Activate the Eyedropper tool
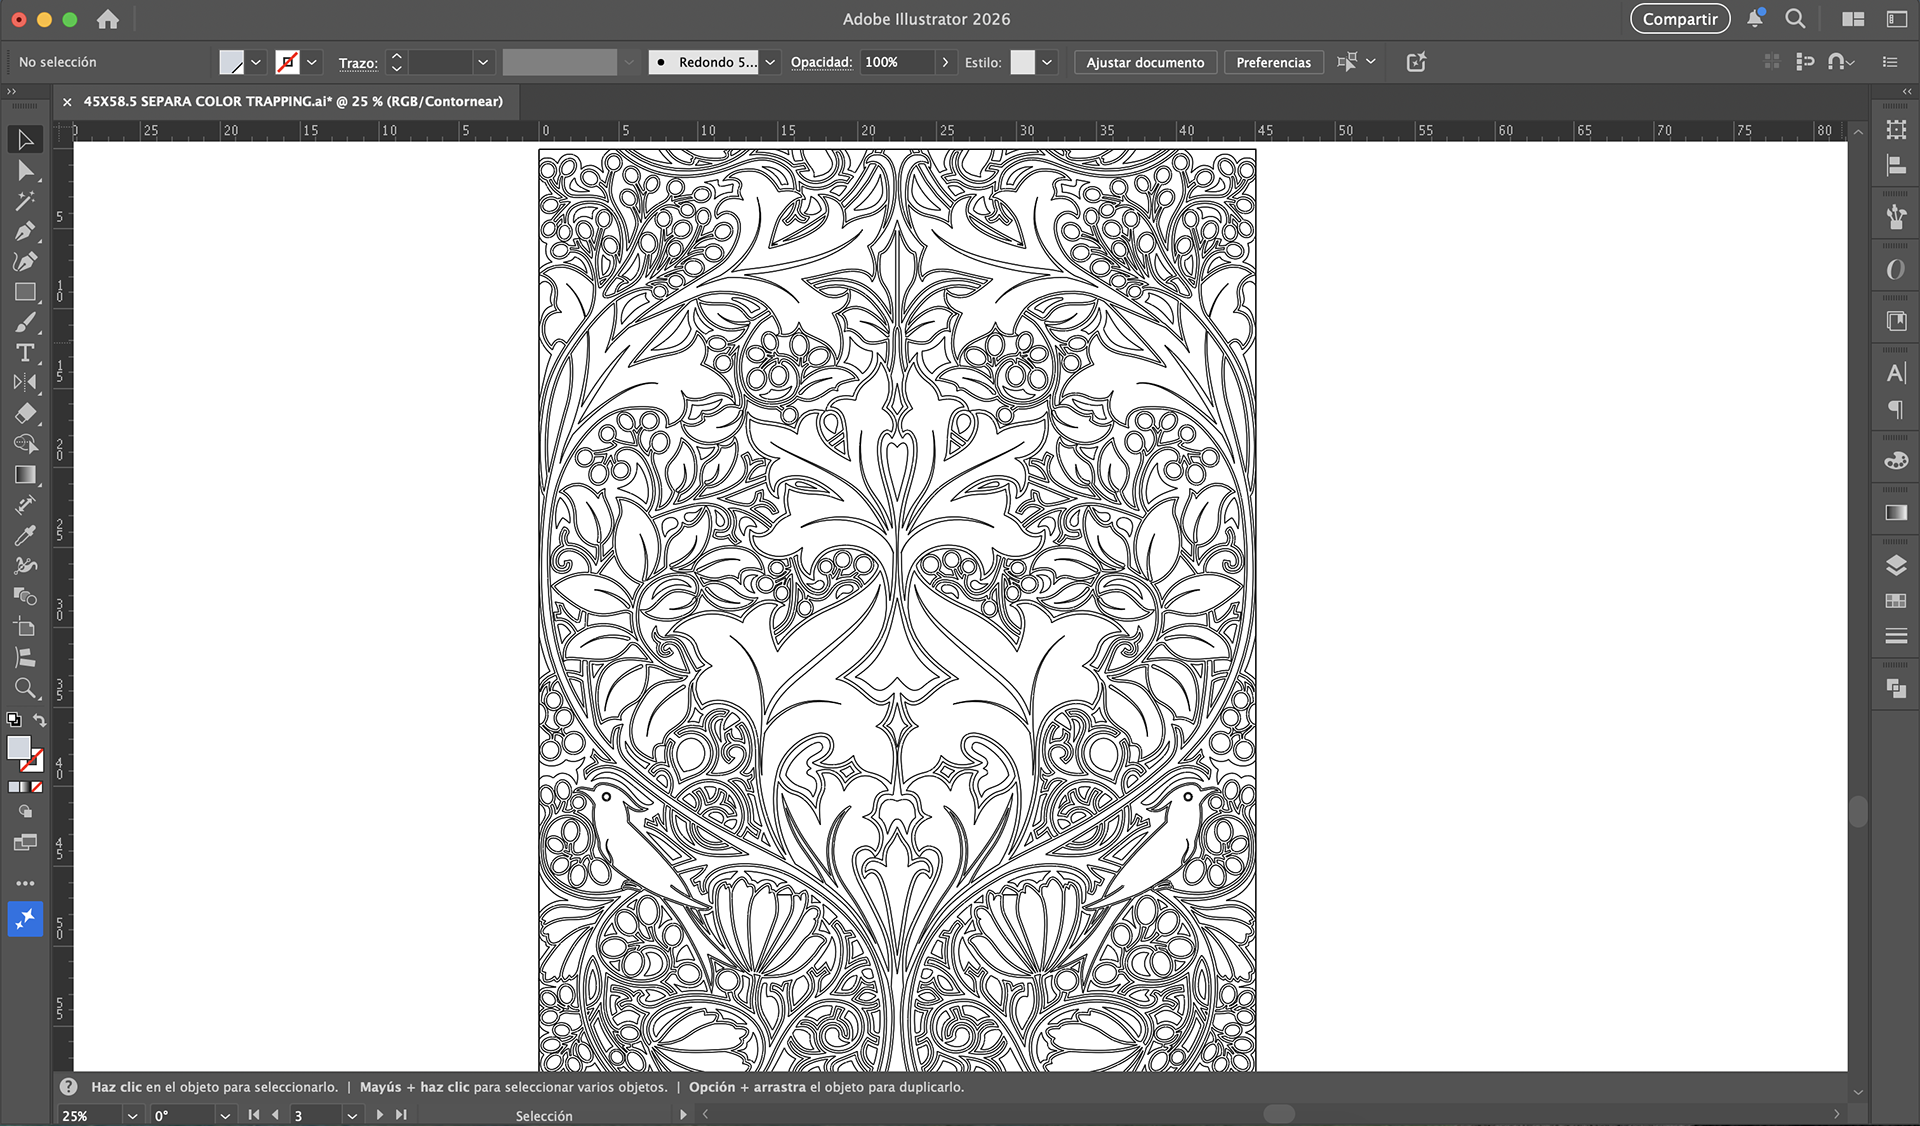1920x1126 pixels. tap(25, 535)
